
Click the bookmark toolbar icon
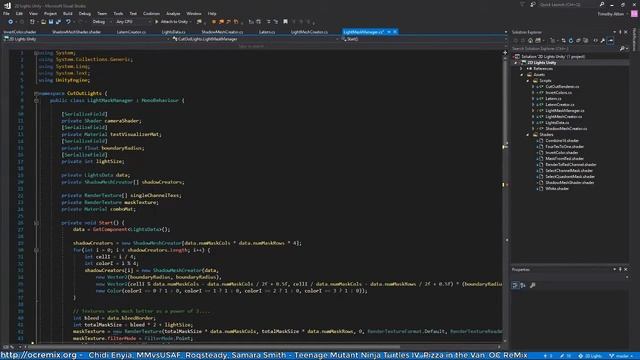coord(285,22)
